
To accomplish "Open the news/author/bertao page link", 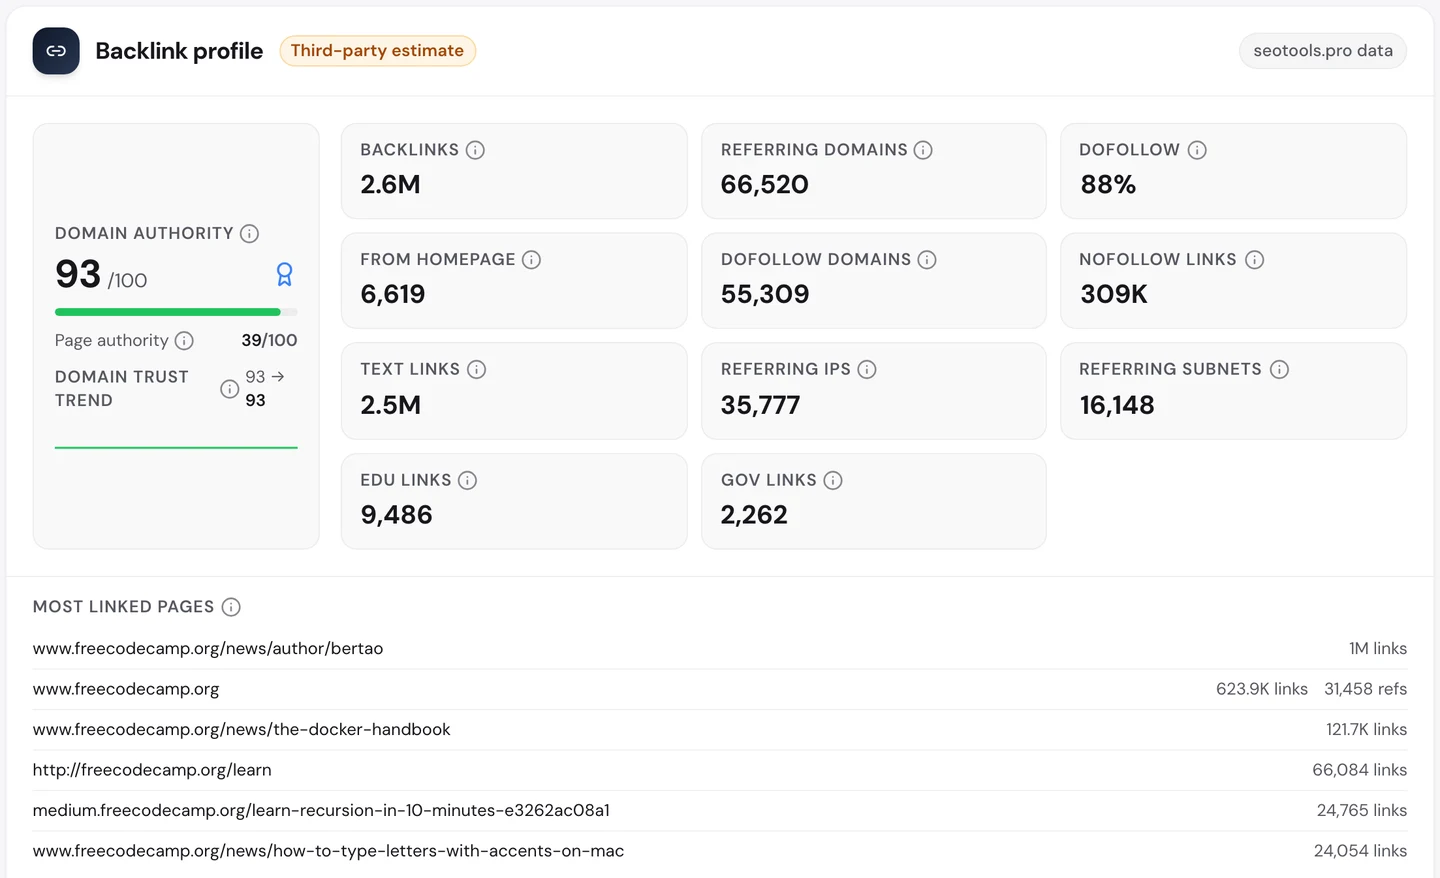I will pos(208,649).
